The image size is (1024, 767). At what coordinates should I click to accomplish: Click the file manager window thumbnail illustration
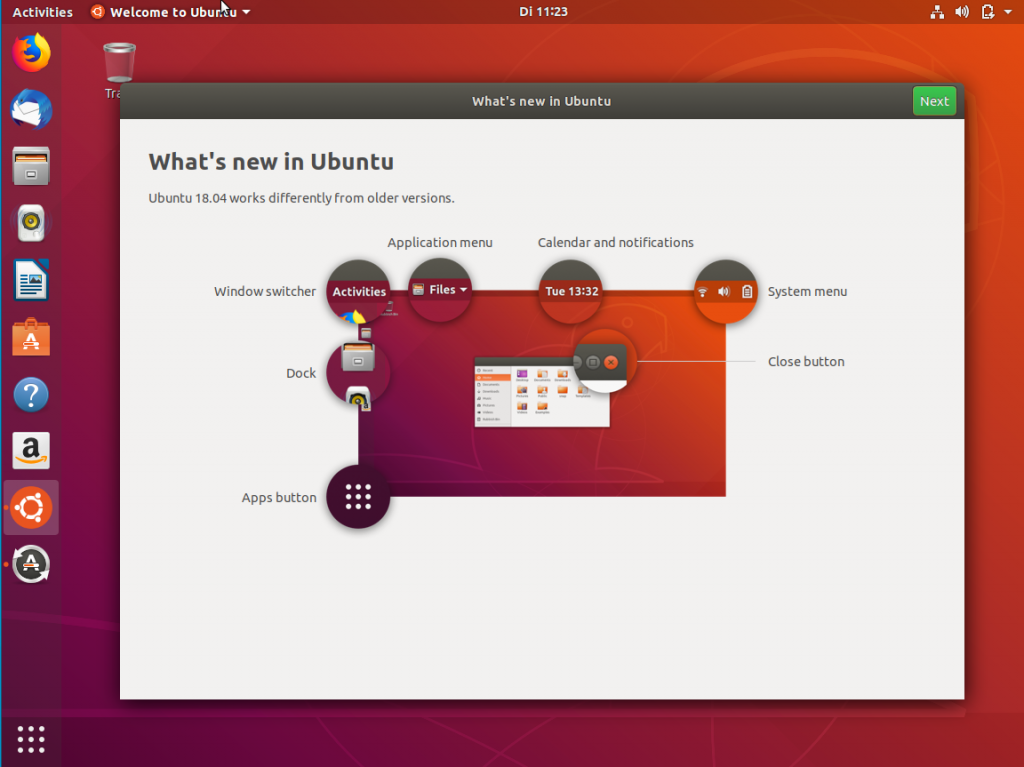click(x=542, y=392)
